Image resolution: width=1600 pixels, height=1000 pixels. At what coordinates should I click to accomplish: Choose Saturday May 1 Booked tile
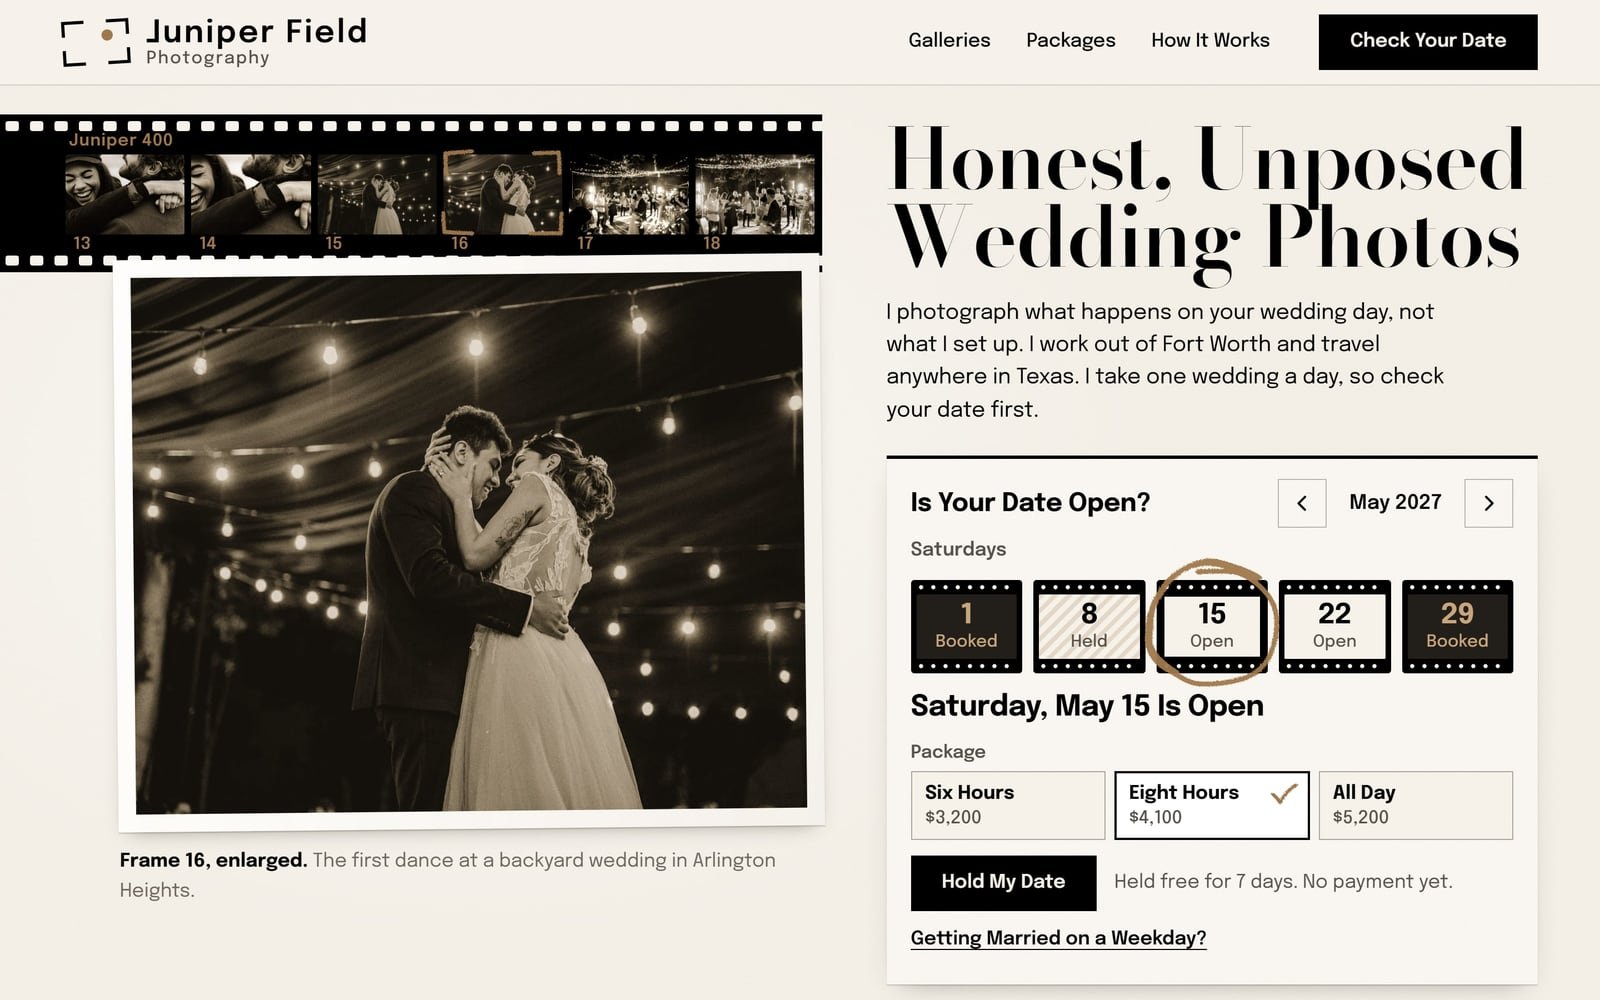click(966, 626)
